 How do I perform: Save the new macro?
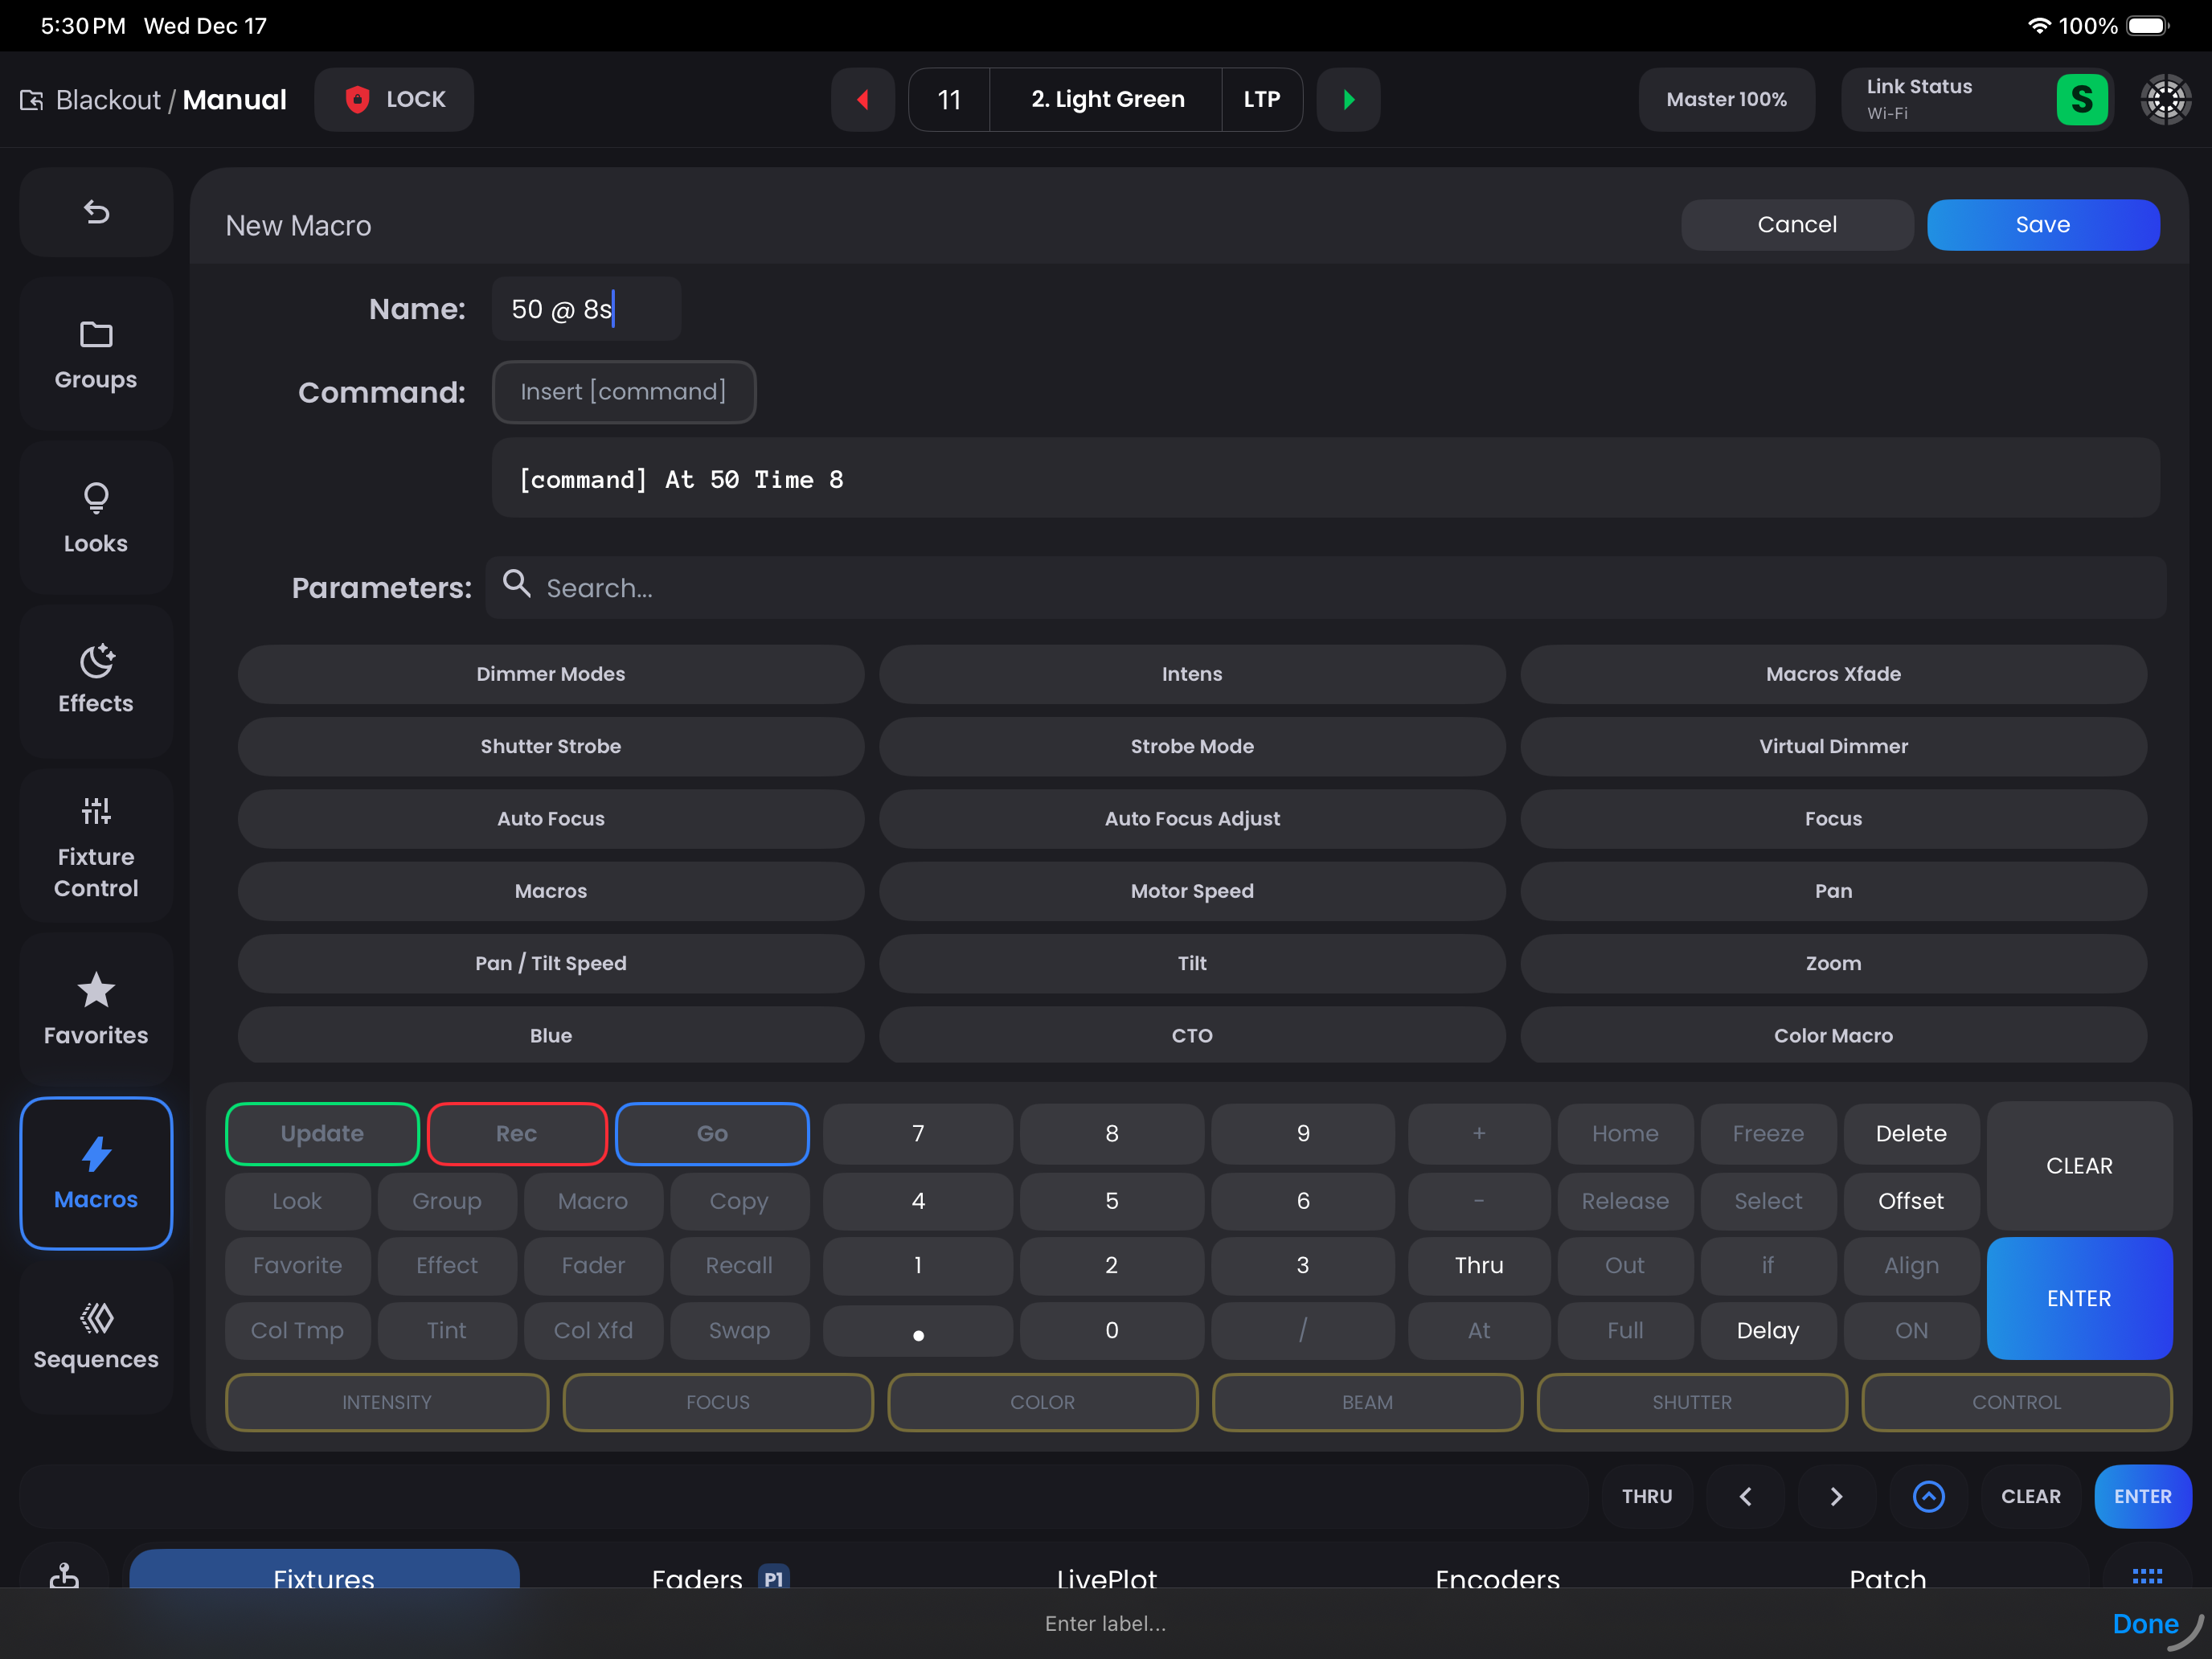[2043, 224]
